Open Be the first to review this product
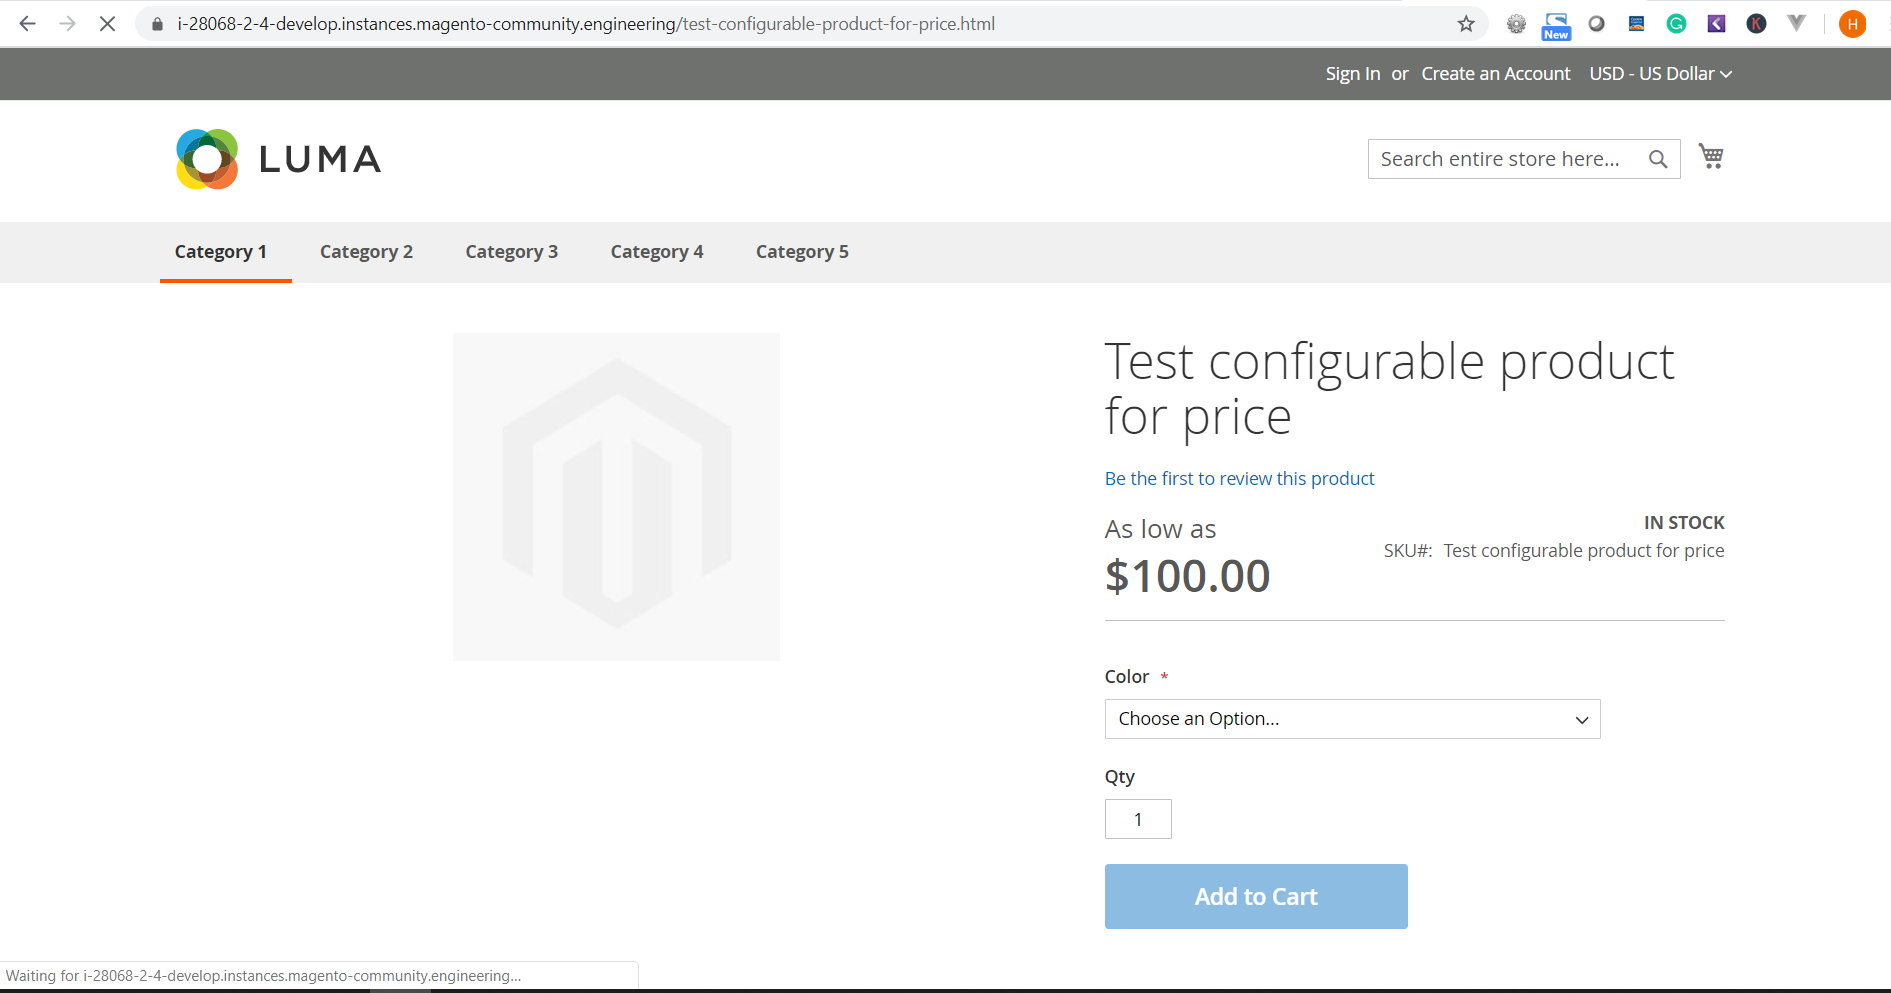Viewport: 1891px width, 993px height. (x=1239, y=478)
